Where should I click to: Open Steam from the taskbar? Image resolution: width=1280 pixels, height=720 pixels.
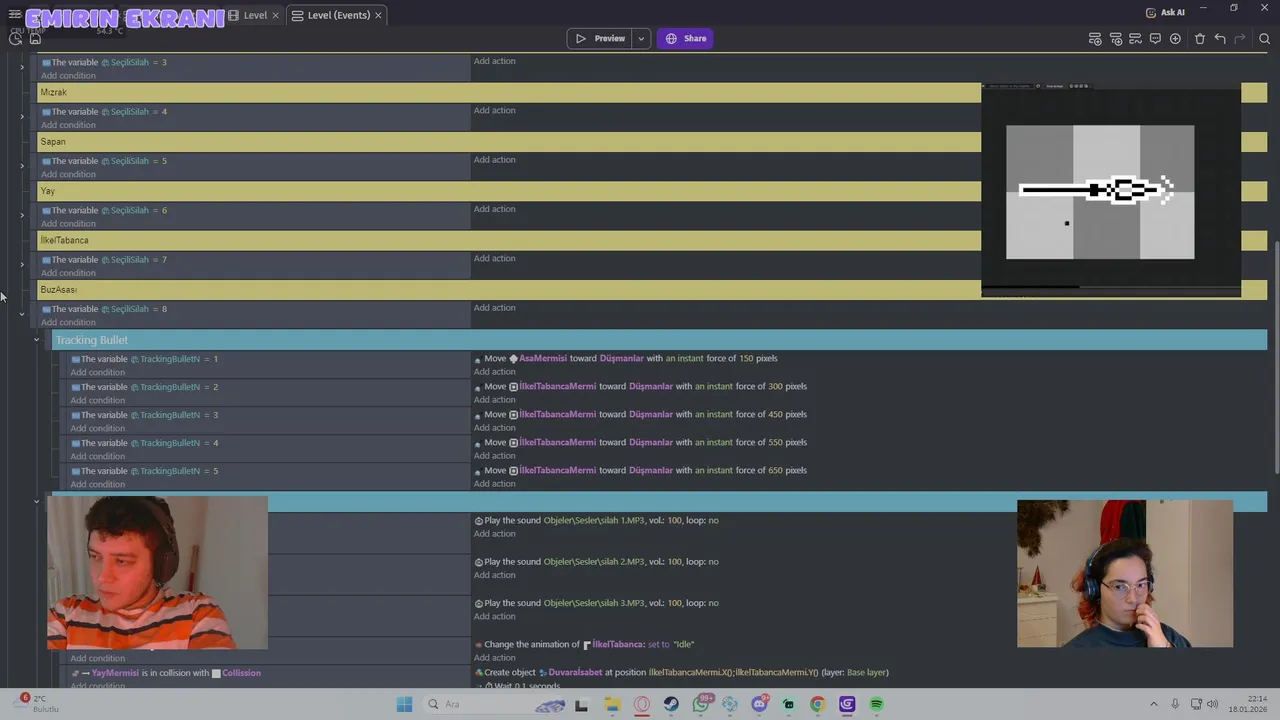point(671,704)
